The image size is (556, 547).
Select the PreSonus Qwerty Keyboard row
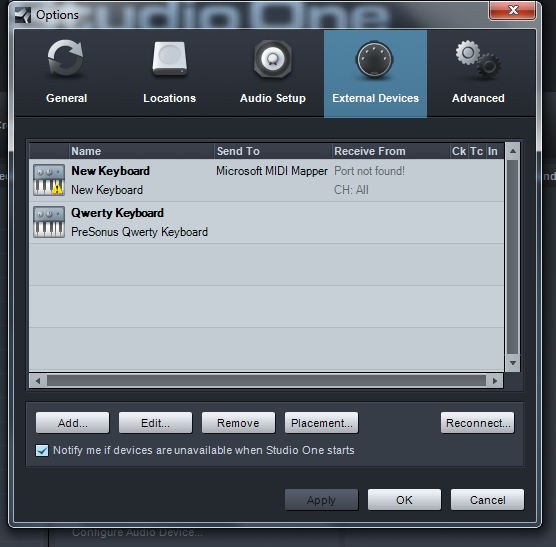pos(266,222)
